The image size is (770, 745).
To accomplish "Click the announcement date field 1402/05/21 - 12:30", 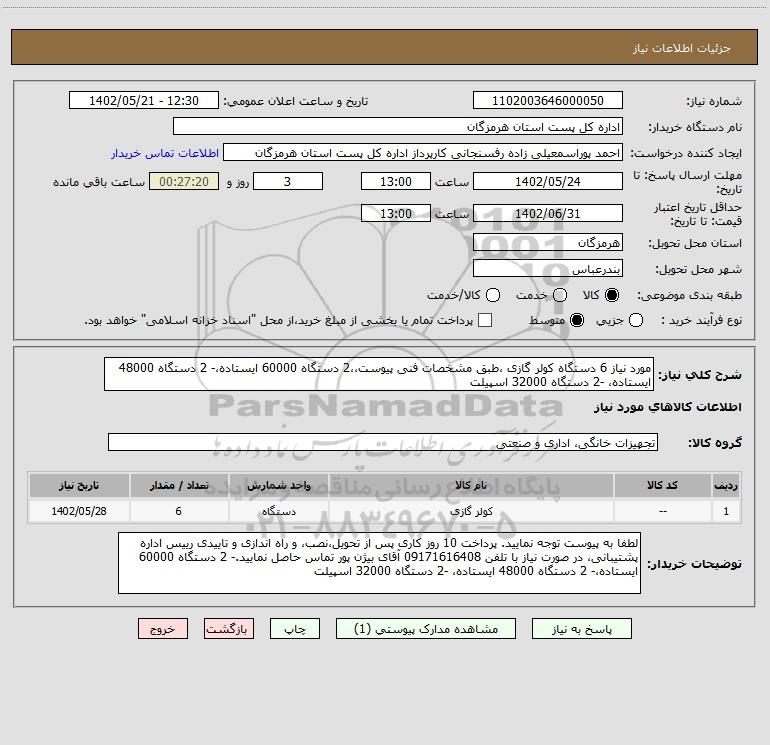I will 144,101.
